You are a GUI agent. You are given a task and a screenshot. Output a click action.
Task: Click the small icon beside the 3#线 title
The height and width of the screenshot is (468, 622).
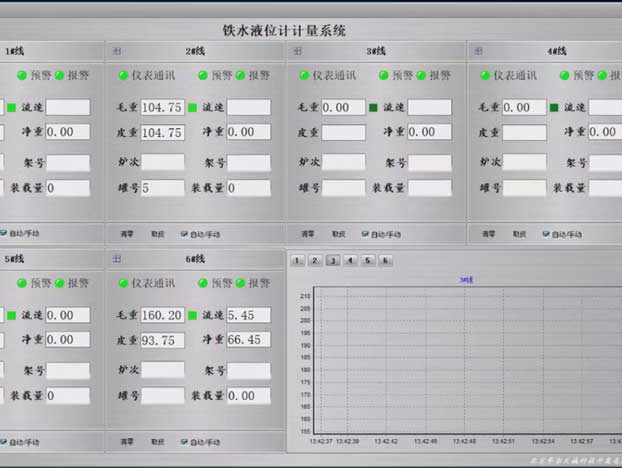(x=297, y=51)
